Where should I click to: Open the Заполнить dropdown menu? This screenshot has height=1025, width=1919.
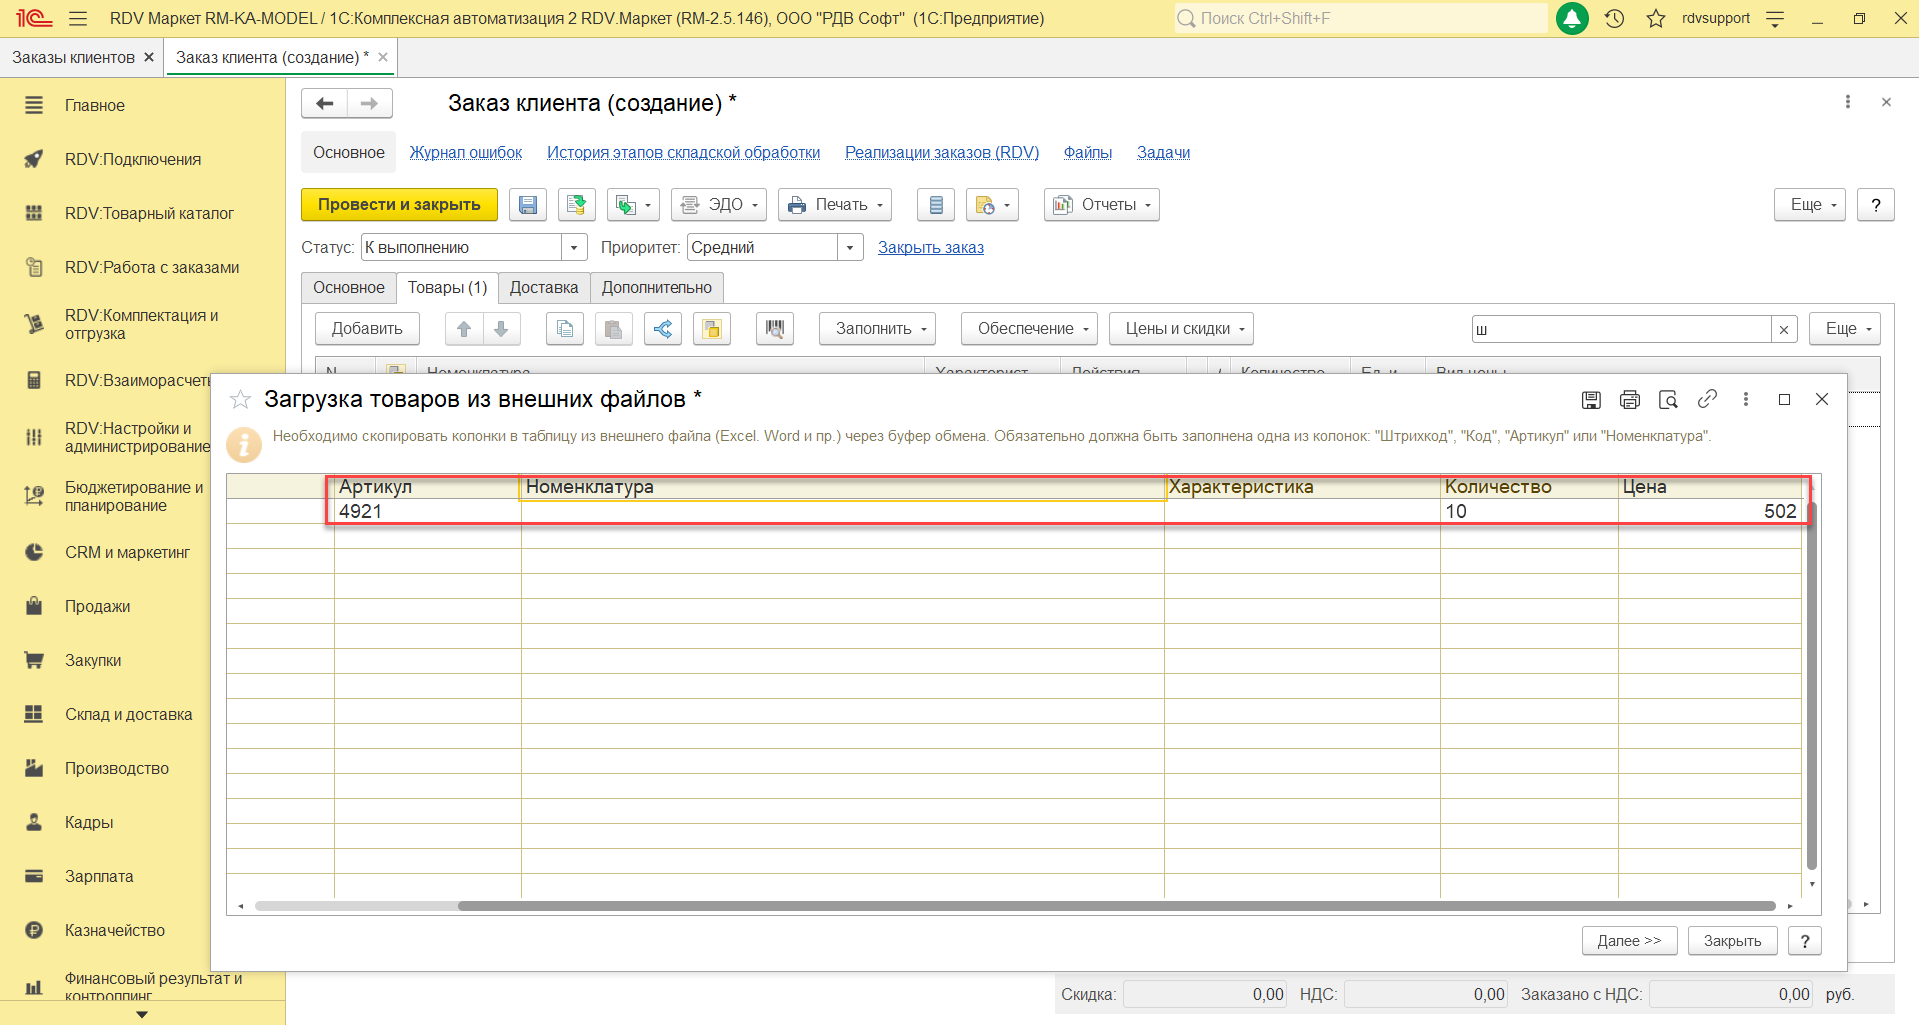click(877, 329)
